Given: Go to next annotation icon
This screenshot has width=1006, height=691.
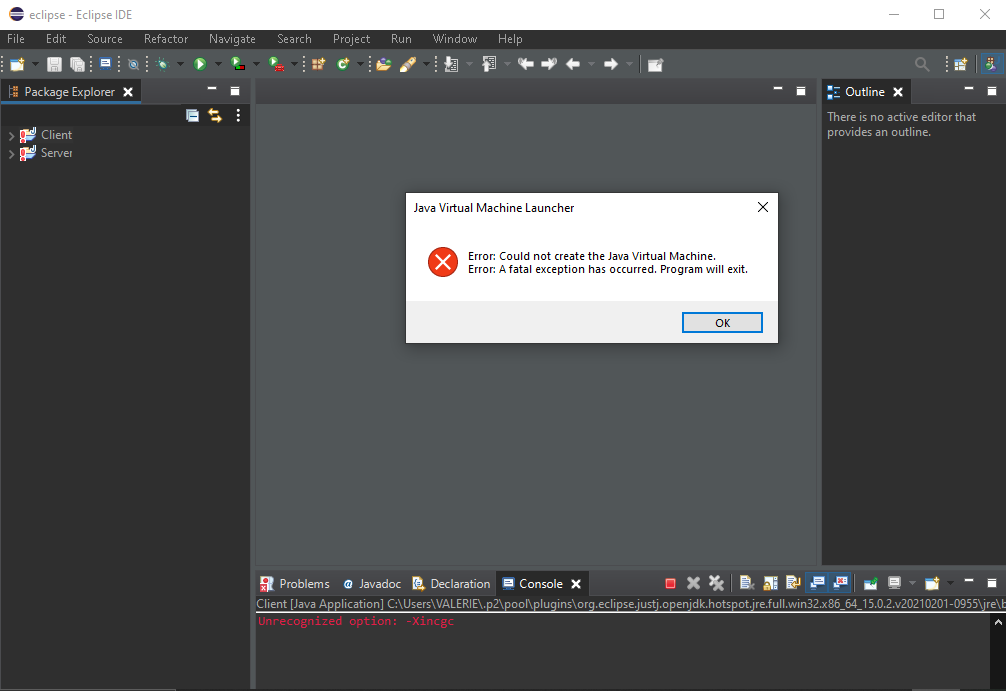Looking at the screenshot, I should point(452,64).
